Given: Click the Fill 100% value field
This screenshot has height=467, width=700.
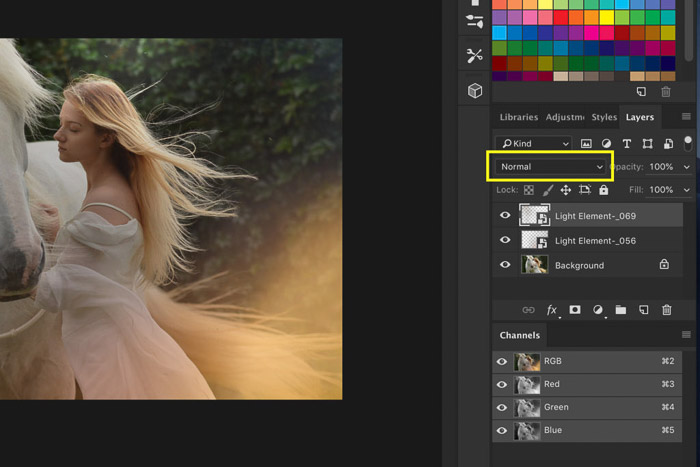Looking at the screenshot, I should pos(661,190).
